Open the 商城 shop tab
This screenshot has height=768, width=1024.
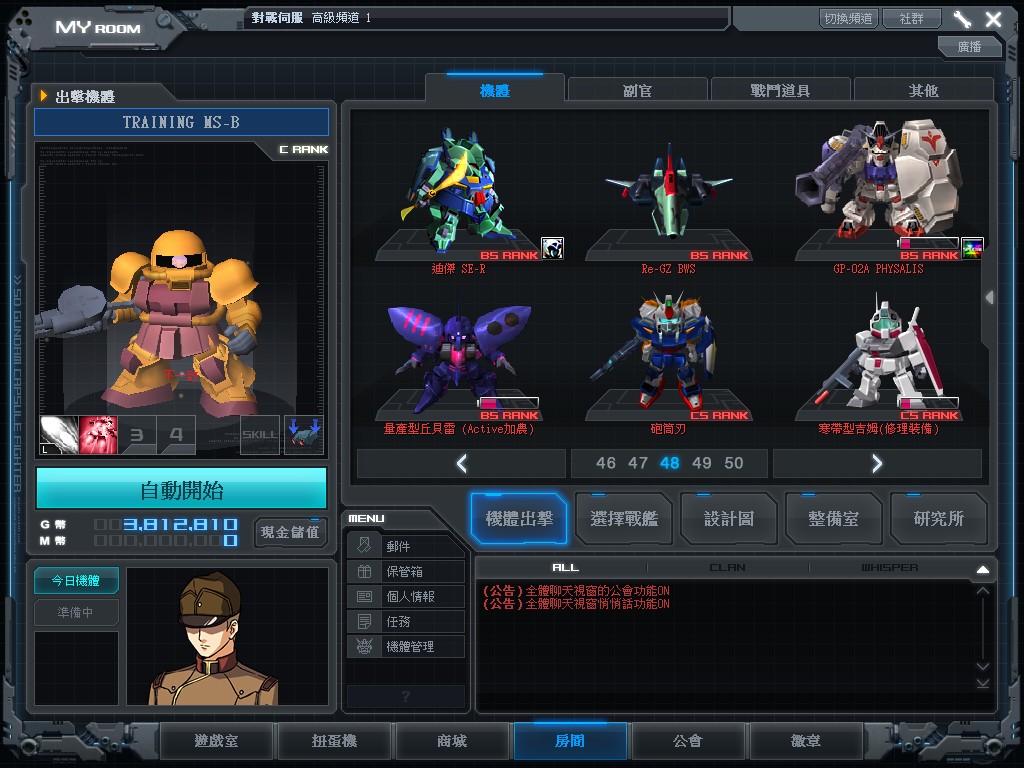click(x=452, y=741)
